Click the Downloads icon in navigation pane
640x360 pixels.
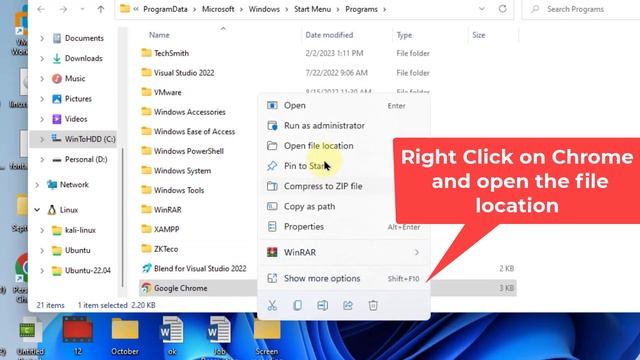click(57, 58)
